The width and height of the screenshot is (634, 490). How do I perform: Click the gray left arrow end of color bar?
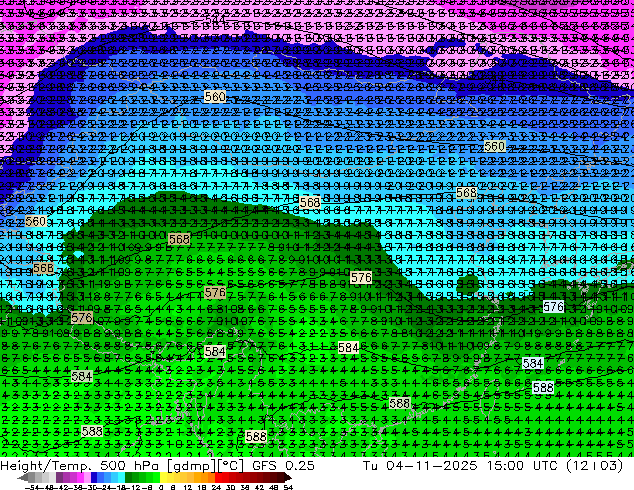[x=23, y=477]
